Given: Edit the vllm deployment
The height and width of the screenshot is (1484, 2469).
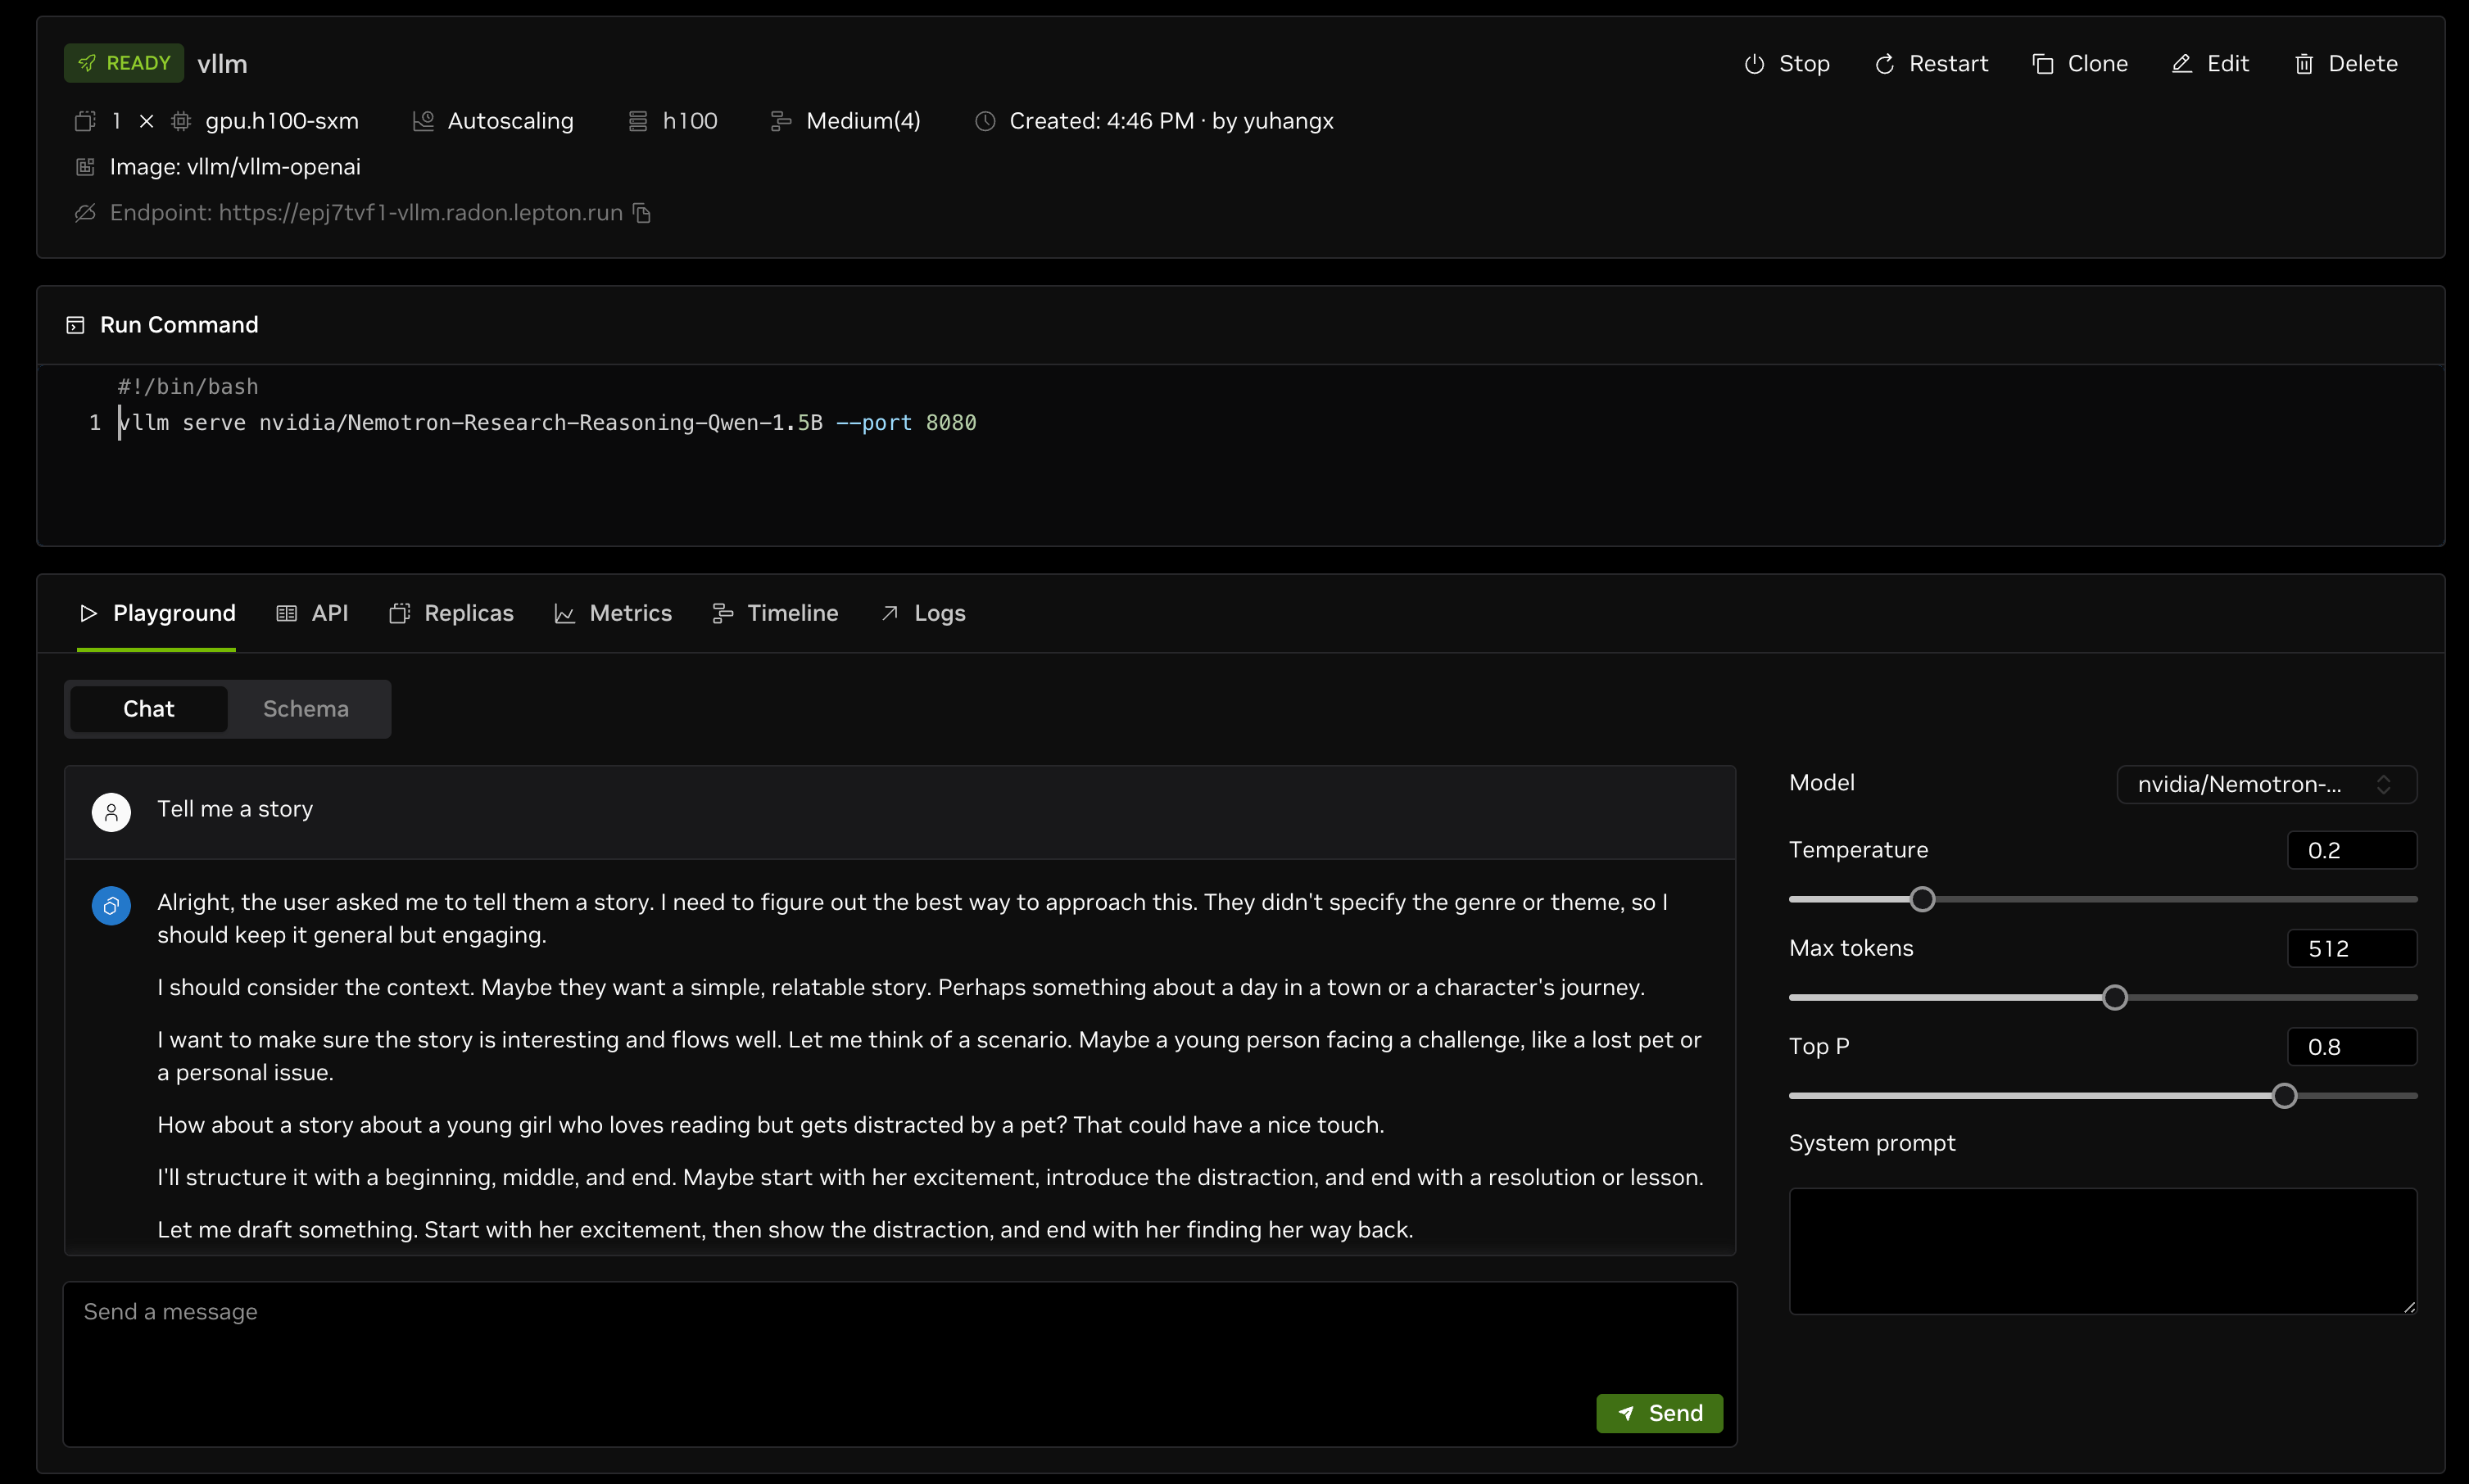Looking at the screenshot, I should [2210, 64].
